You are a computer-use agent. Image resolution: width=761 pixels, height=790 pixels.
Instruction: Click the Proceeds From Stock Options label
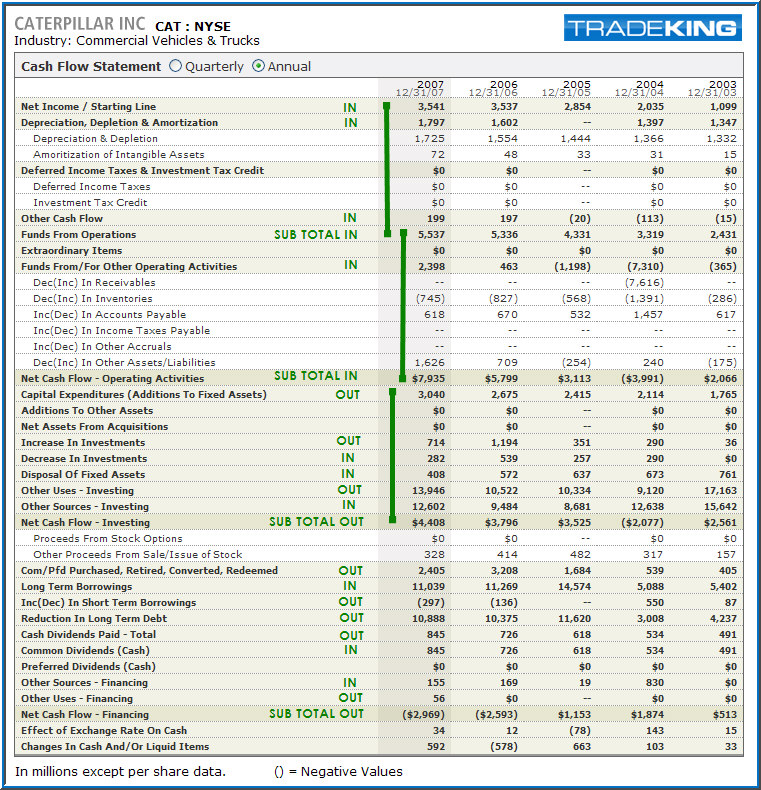tap(107, 539)
